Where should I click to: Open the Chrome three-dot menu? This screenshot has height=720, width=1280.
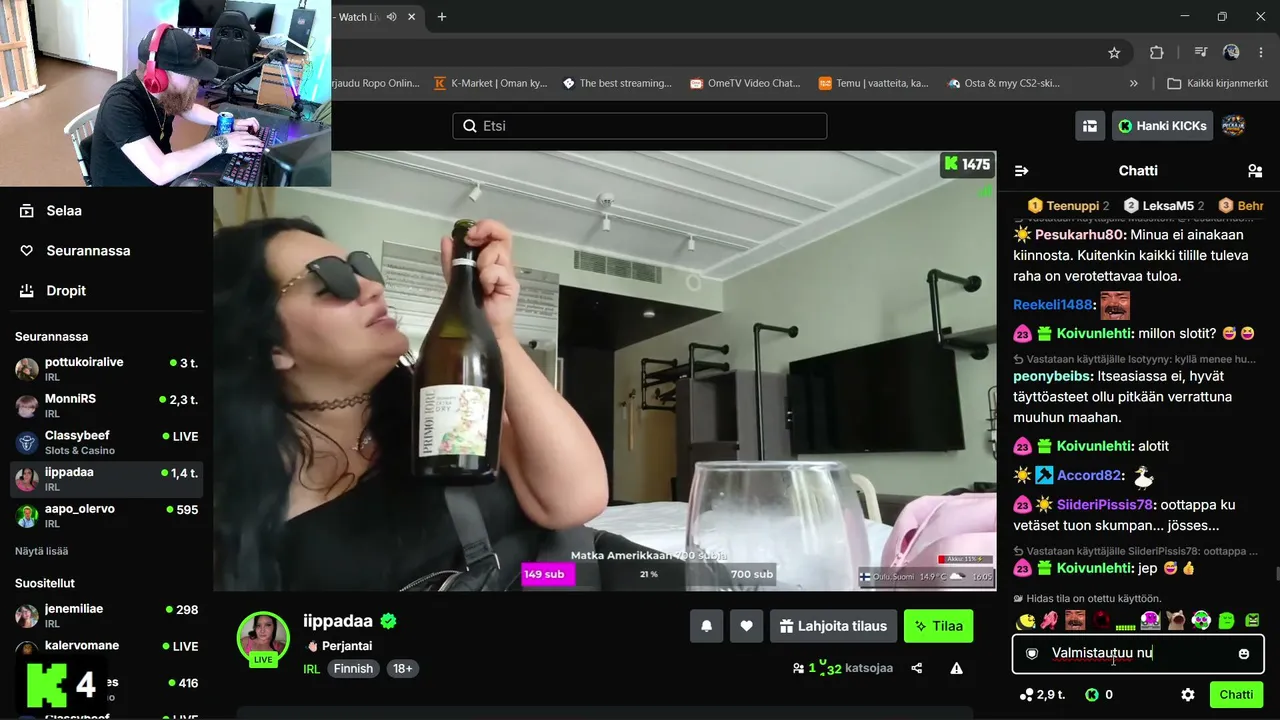pyautogui.click(x=1260, y=53)
